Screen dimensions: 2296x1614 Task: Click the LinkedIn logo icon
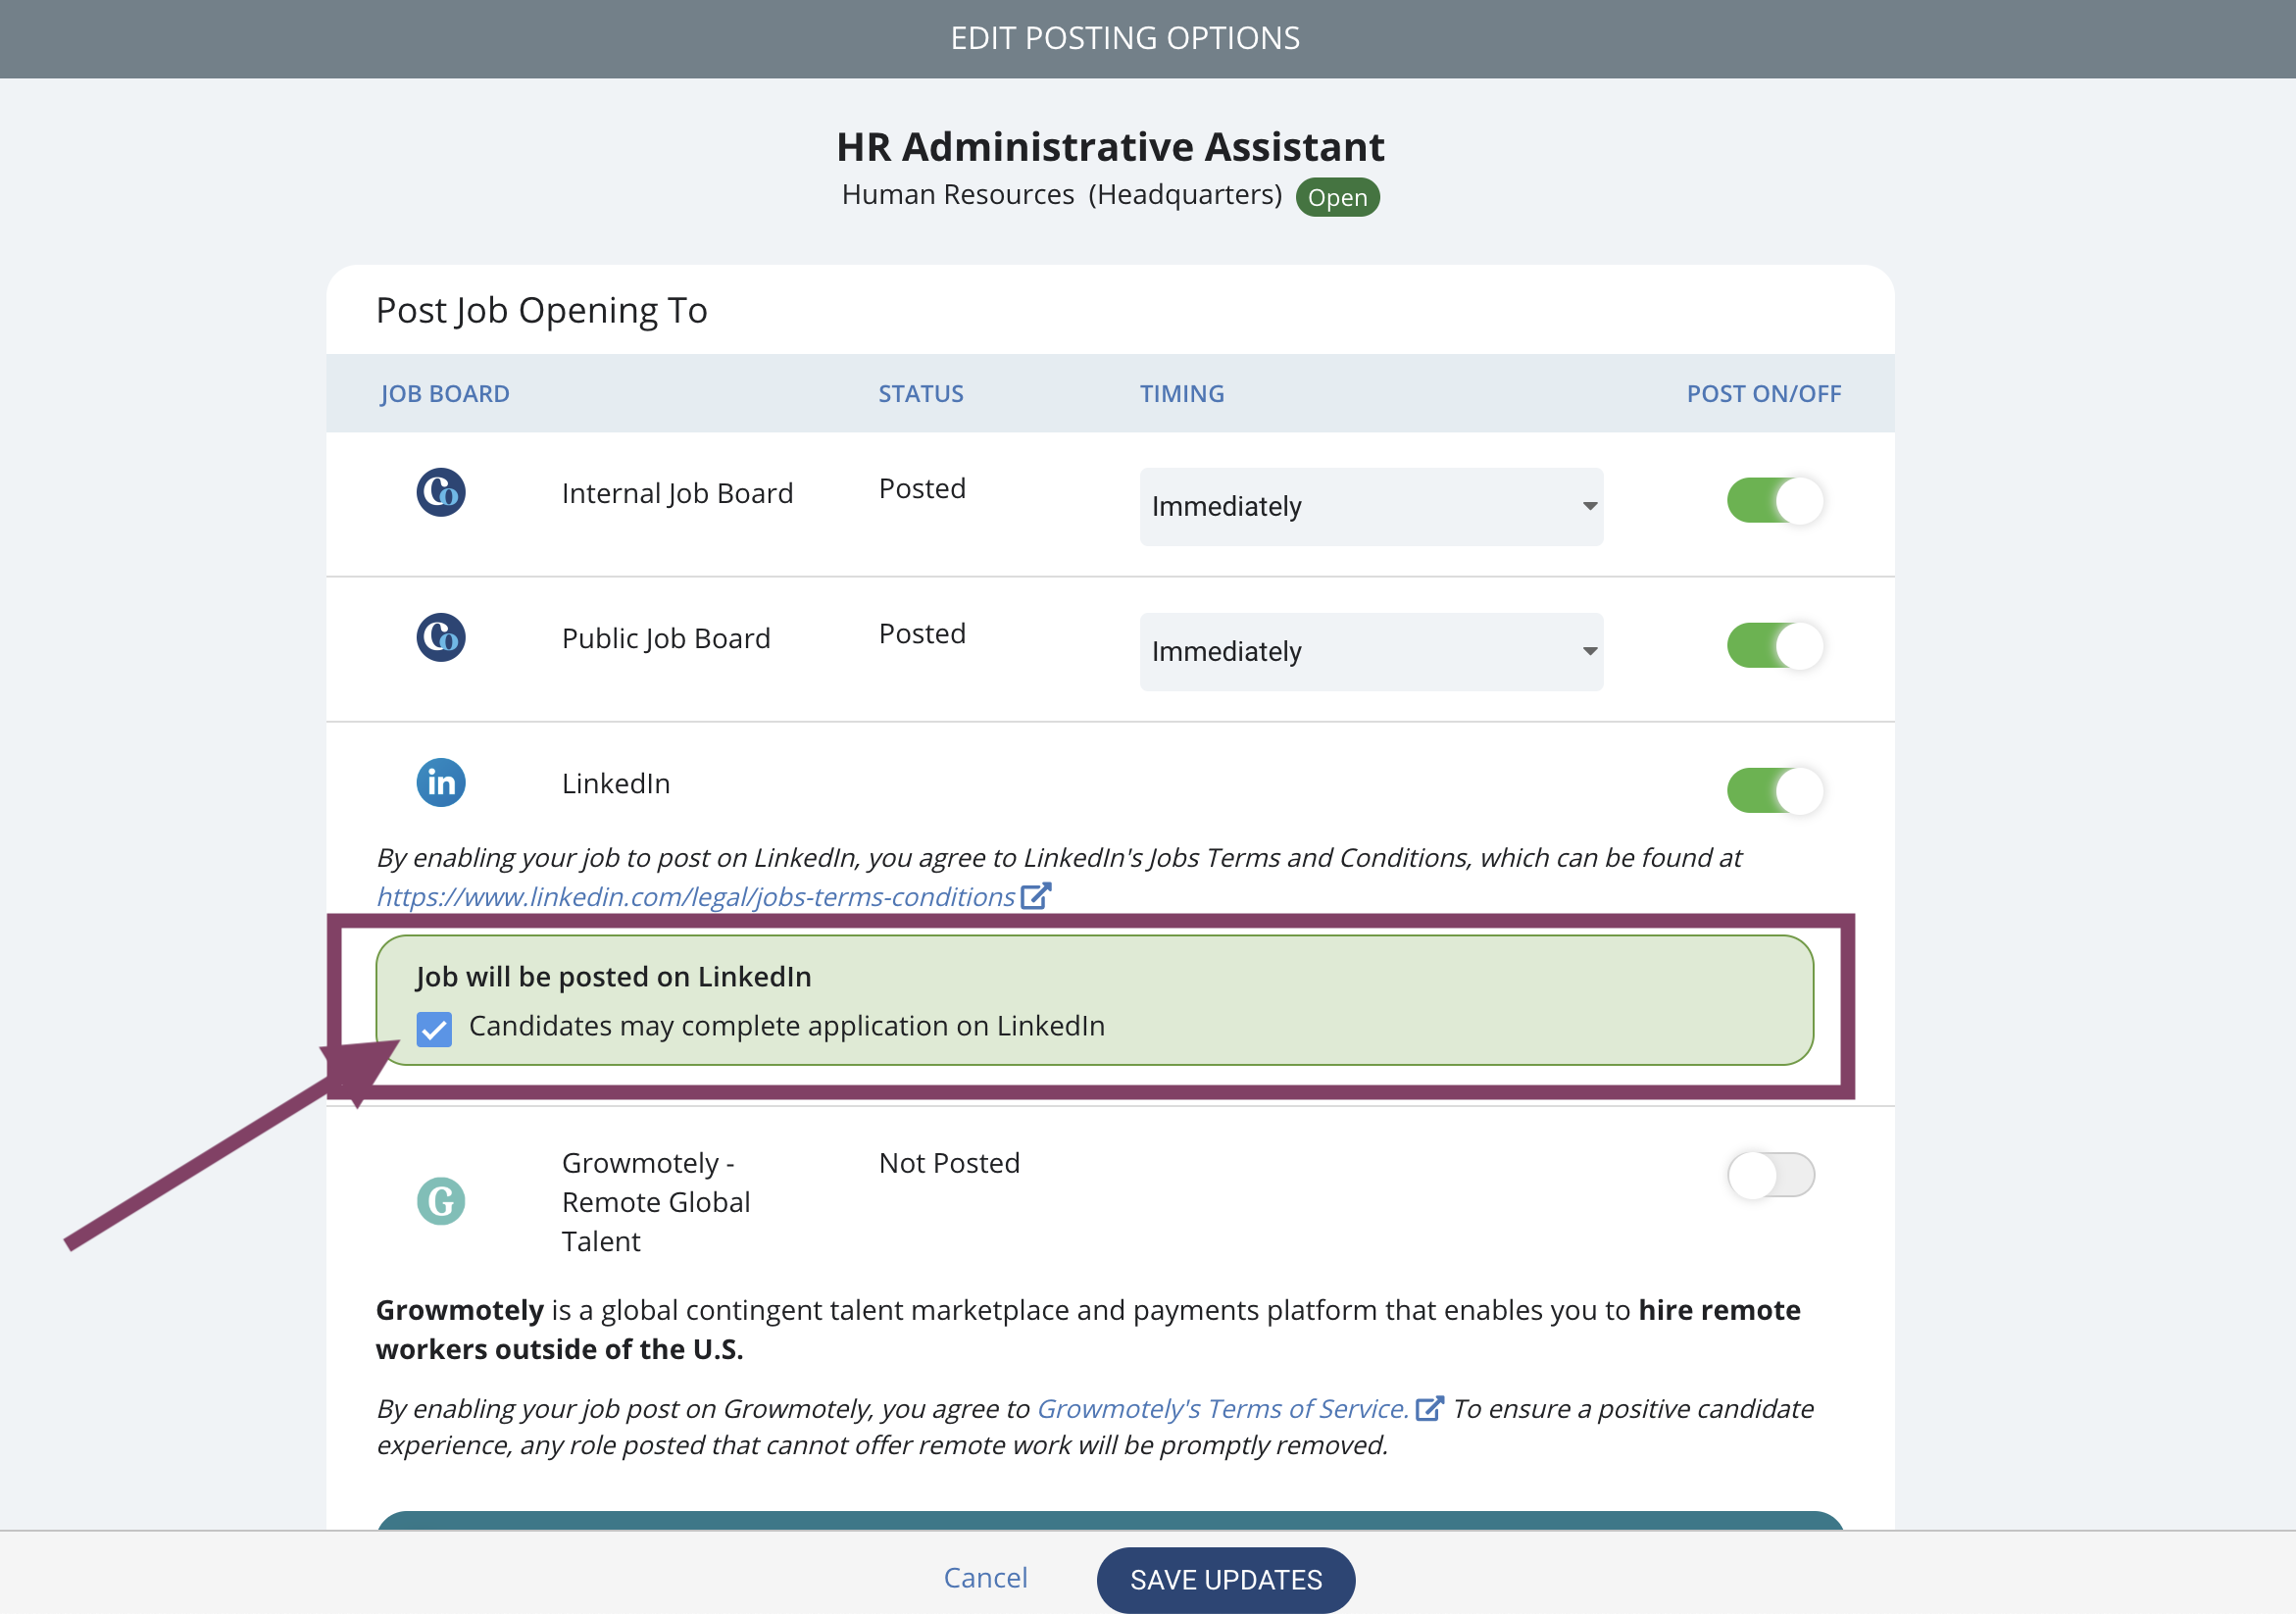(440, 782)
